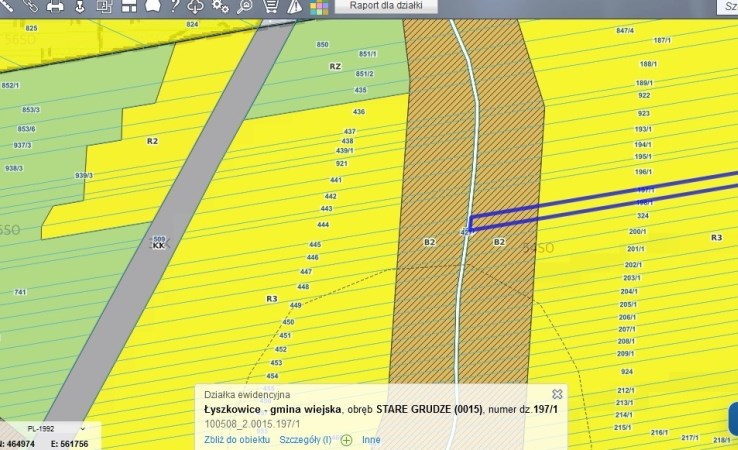
Task: Expand details with the green plus icon
Action: pos(346,439)
